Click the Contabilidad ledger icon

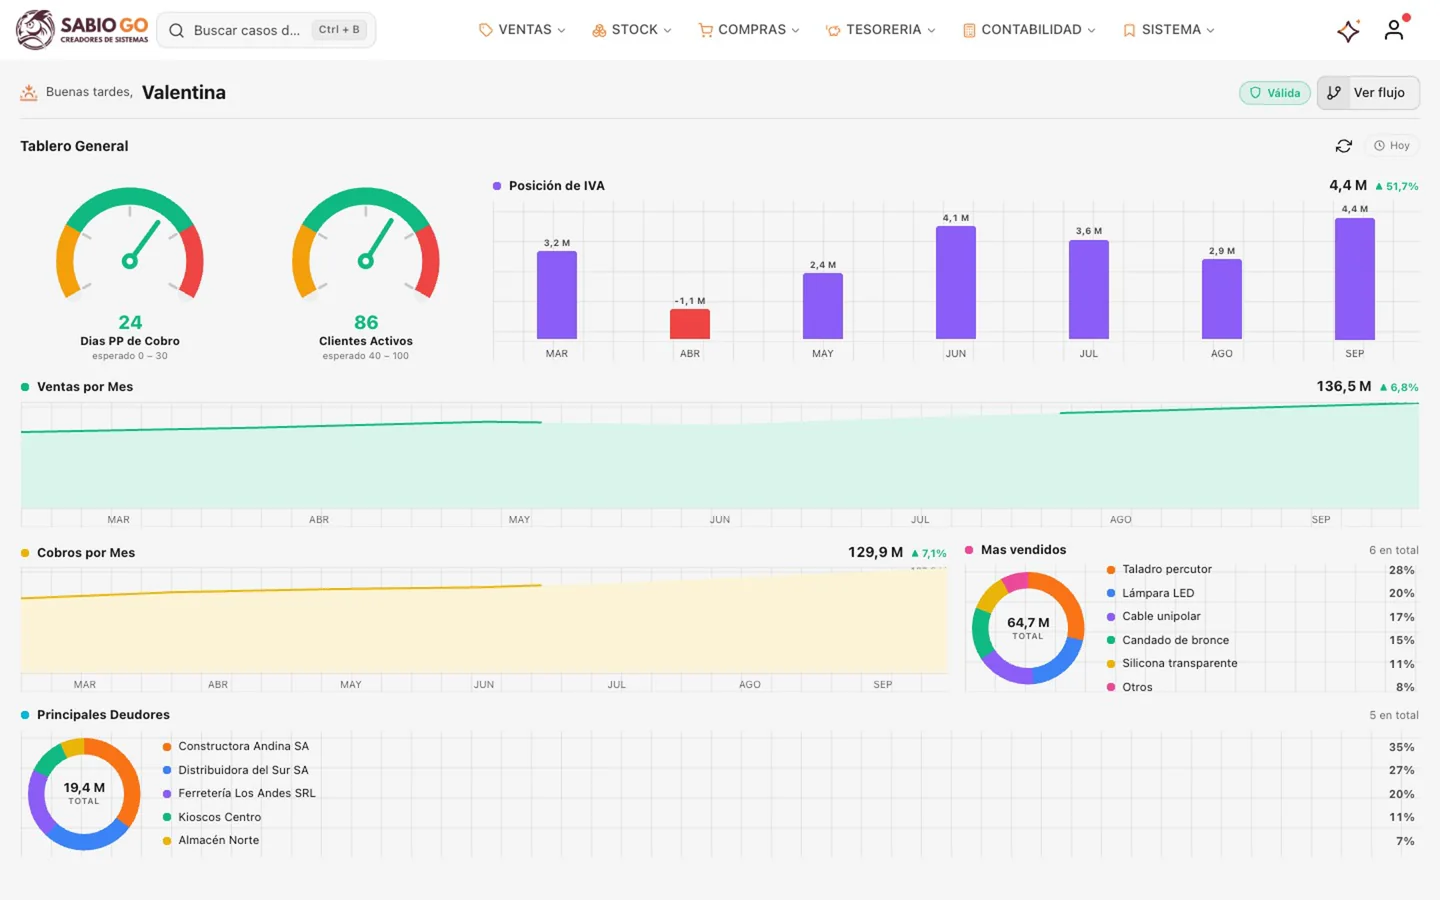click(x=969, y=30)
